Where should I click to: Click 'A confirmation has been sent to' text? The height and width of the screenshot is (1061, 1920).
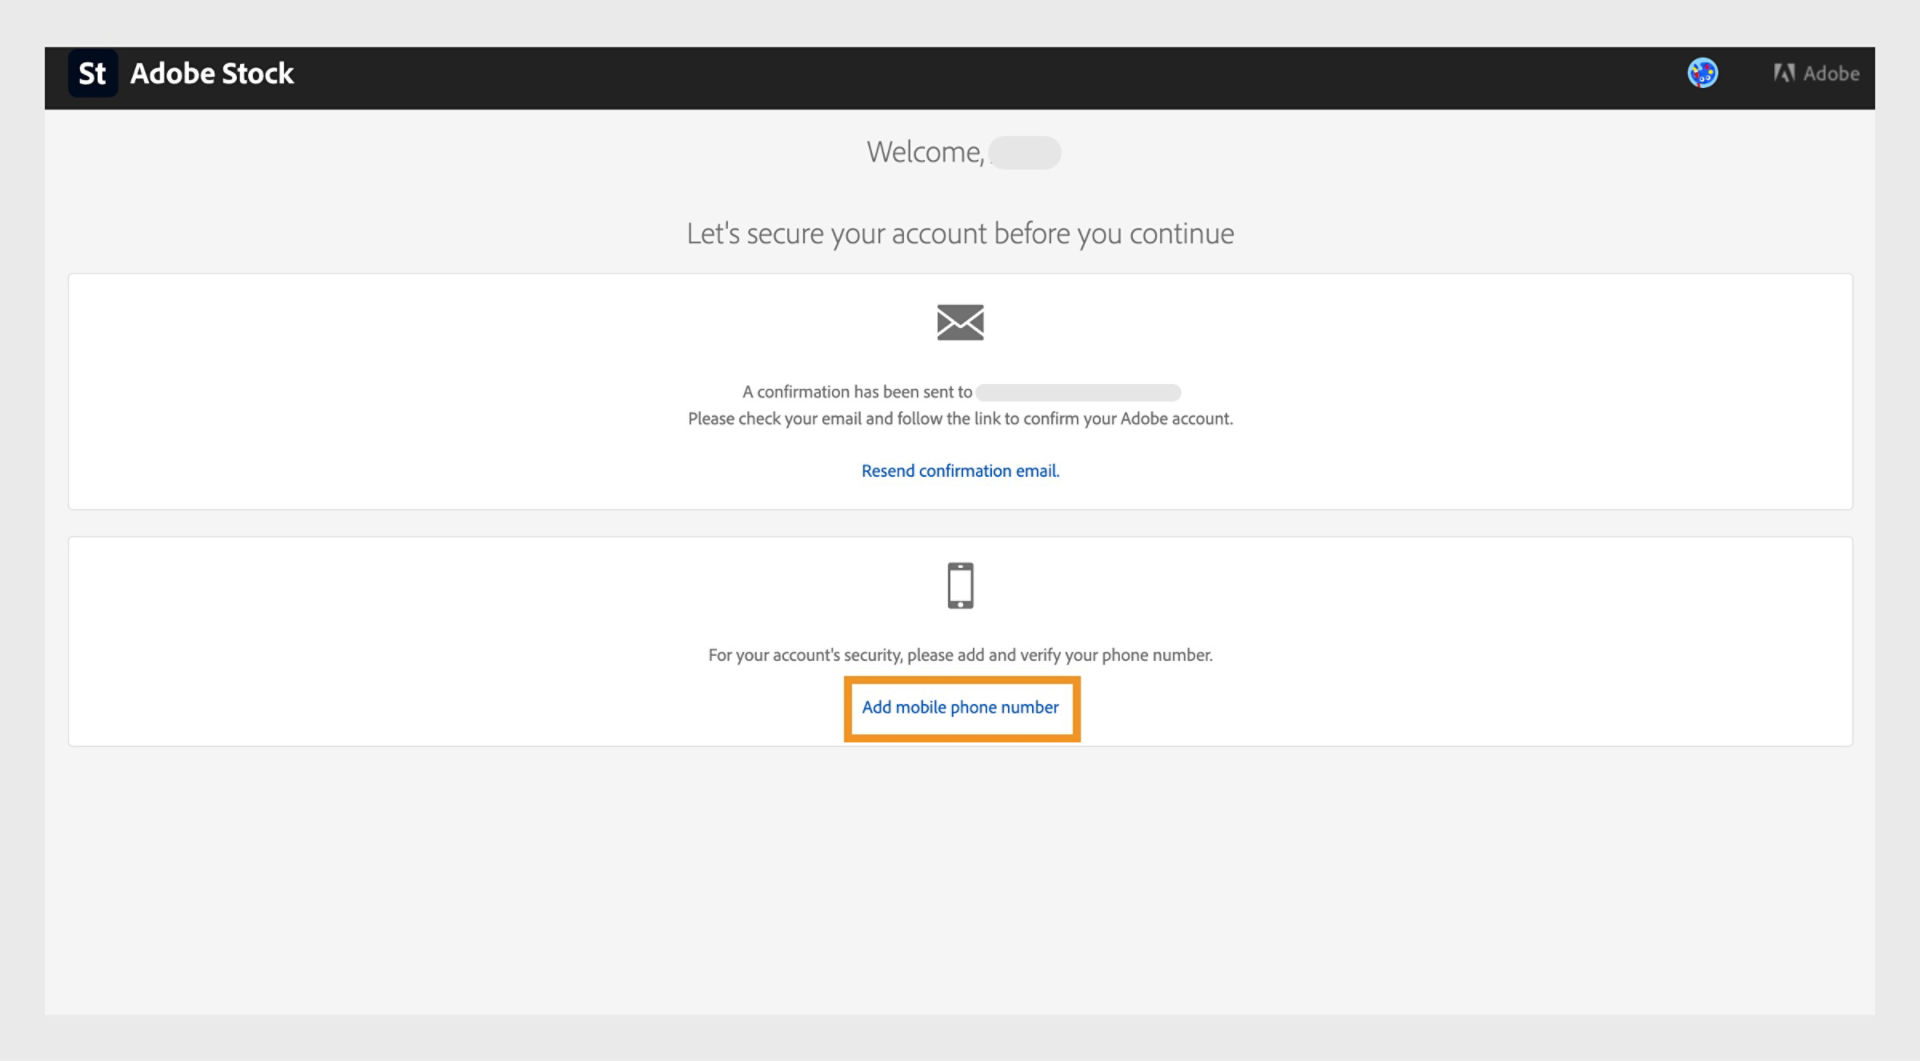point(857,392)
